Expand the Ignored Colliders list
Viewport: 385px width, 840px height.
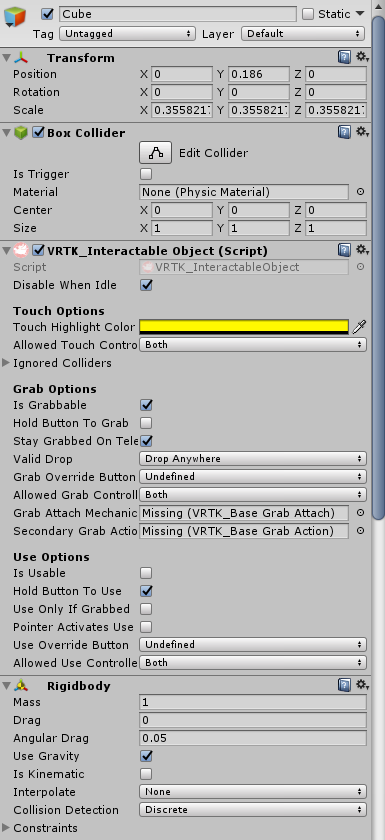(x=6, y=363)
